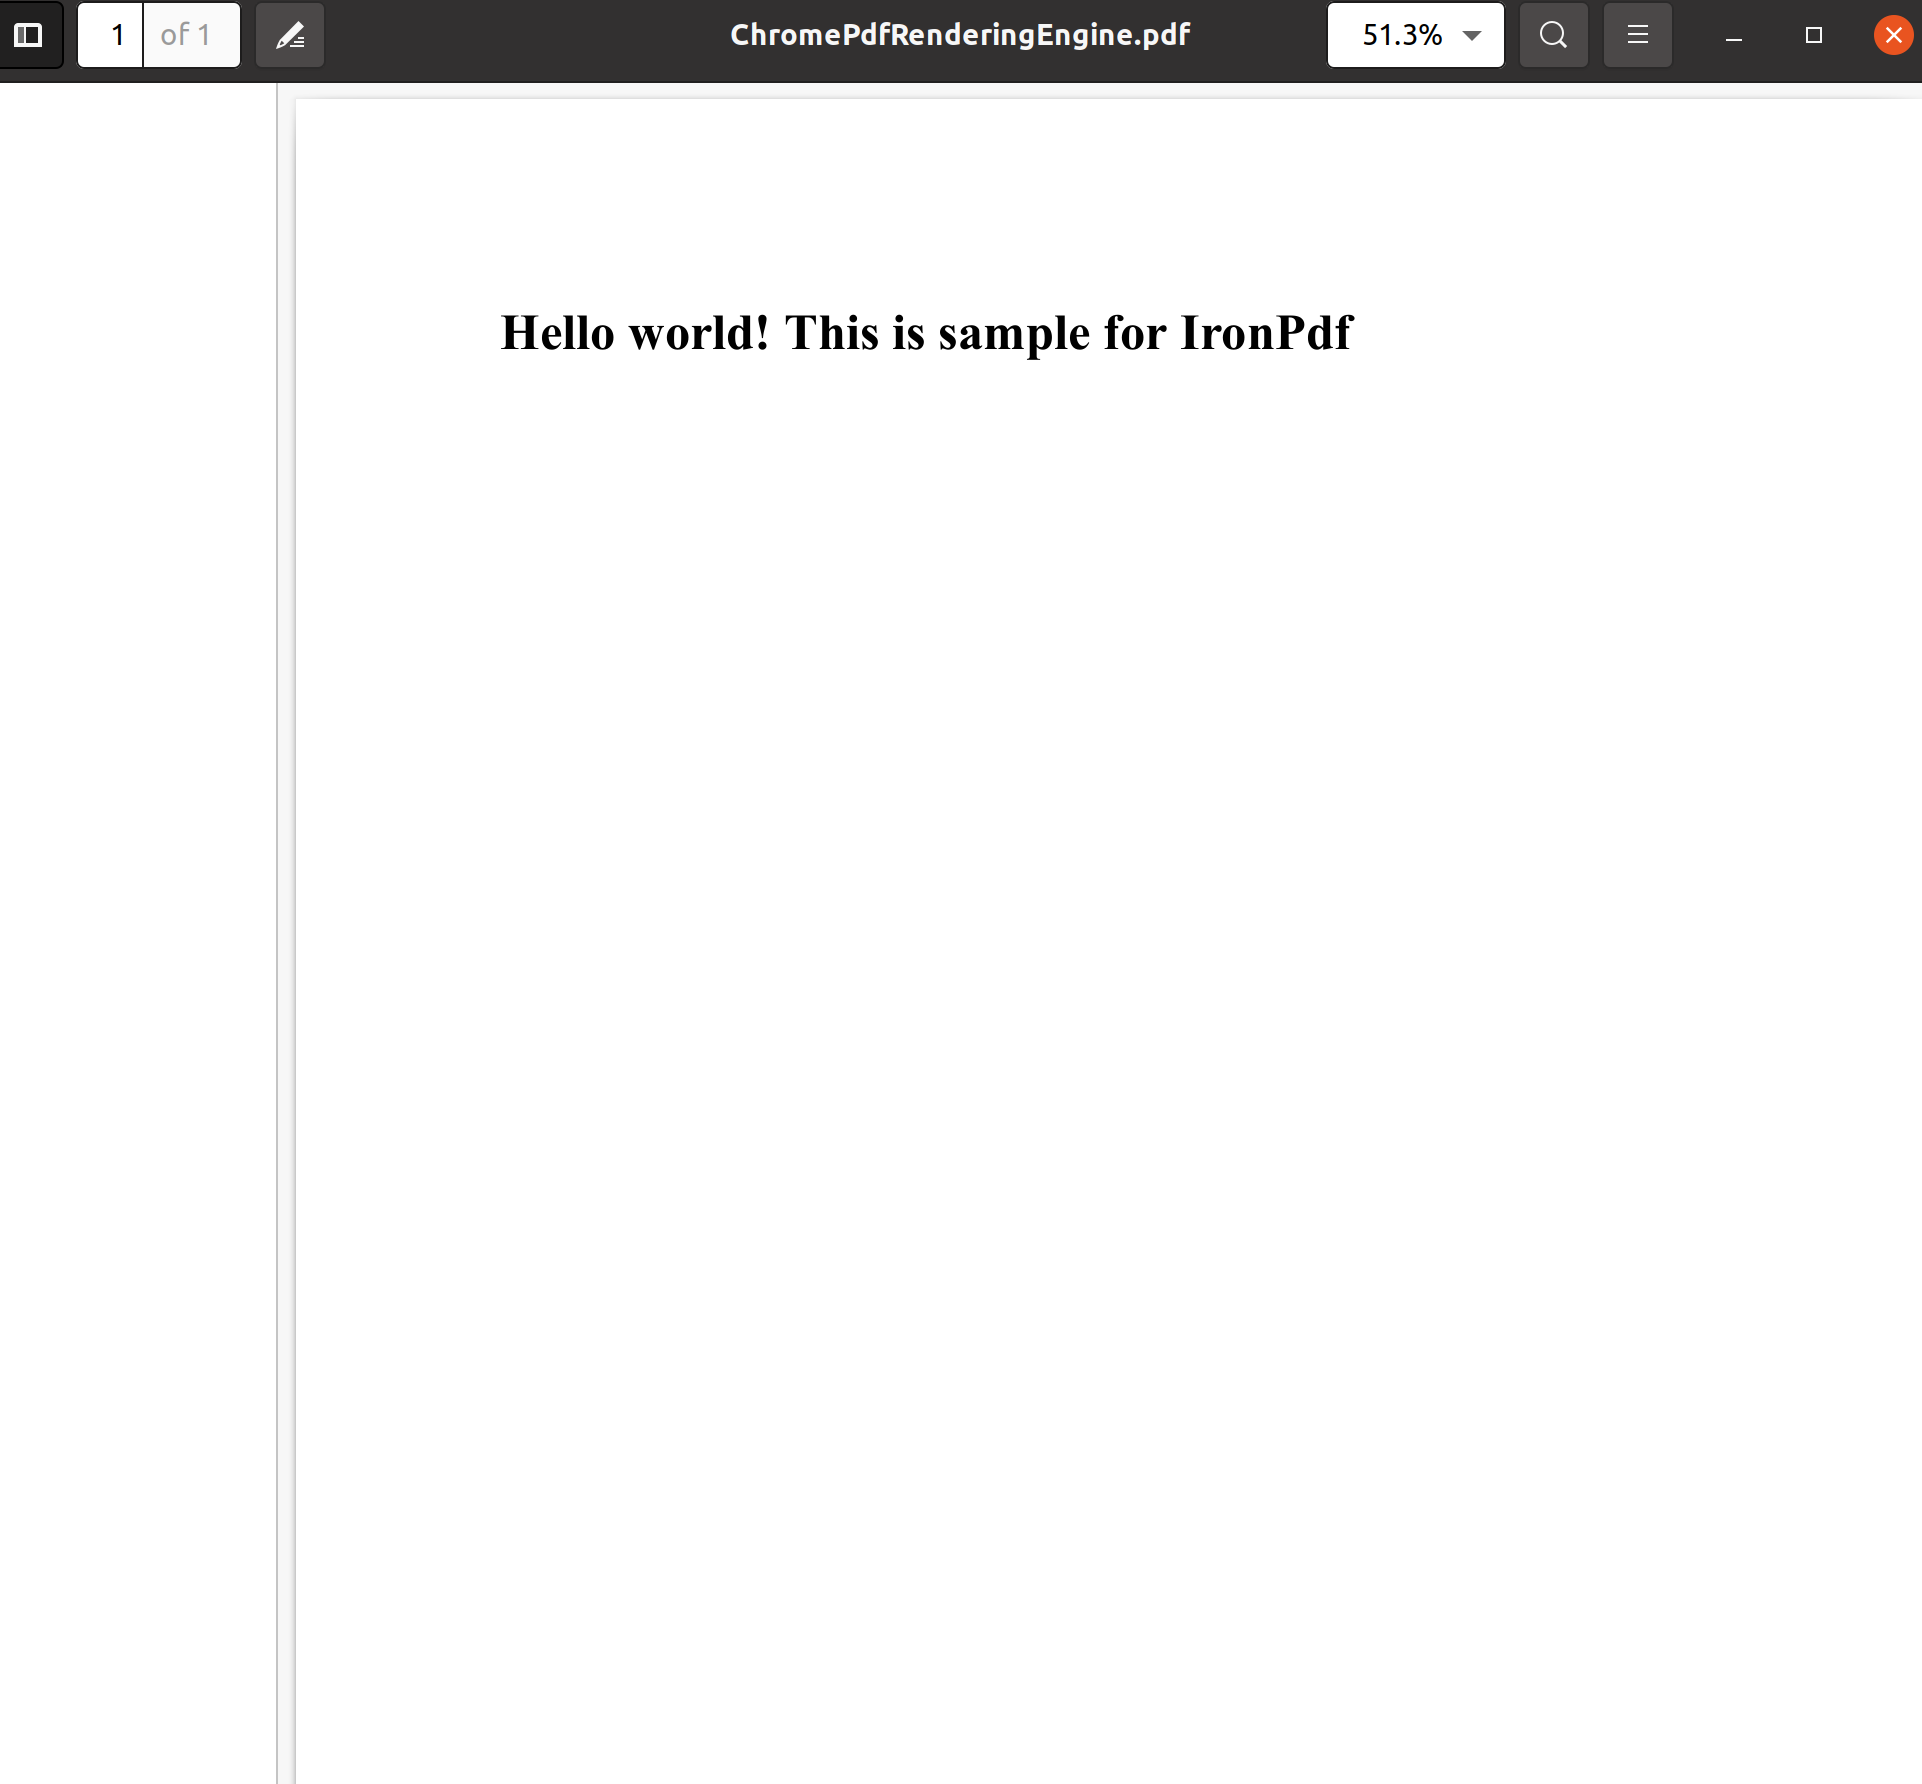The image size is (1922, 1784).
Task: Open the annotation pencil tool
Action: click(290, 35)
